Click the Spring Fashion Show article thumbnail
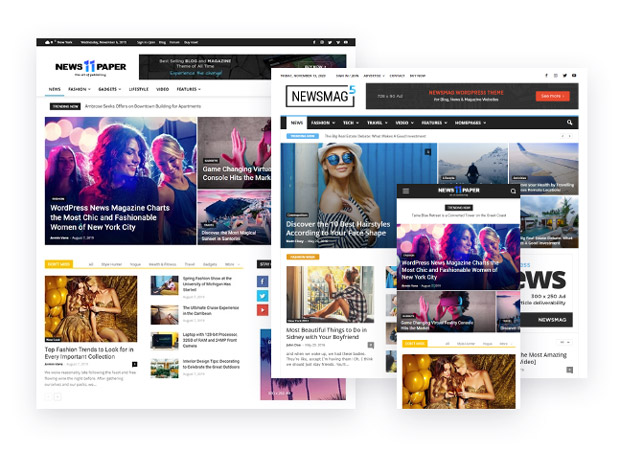This screenshot has height=450, width=620. (x=163, y=284)
